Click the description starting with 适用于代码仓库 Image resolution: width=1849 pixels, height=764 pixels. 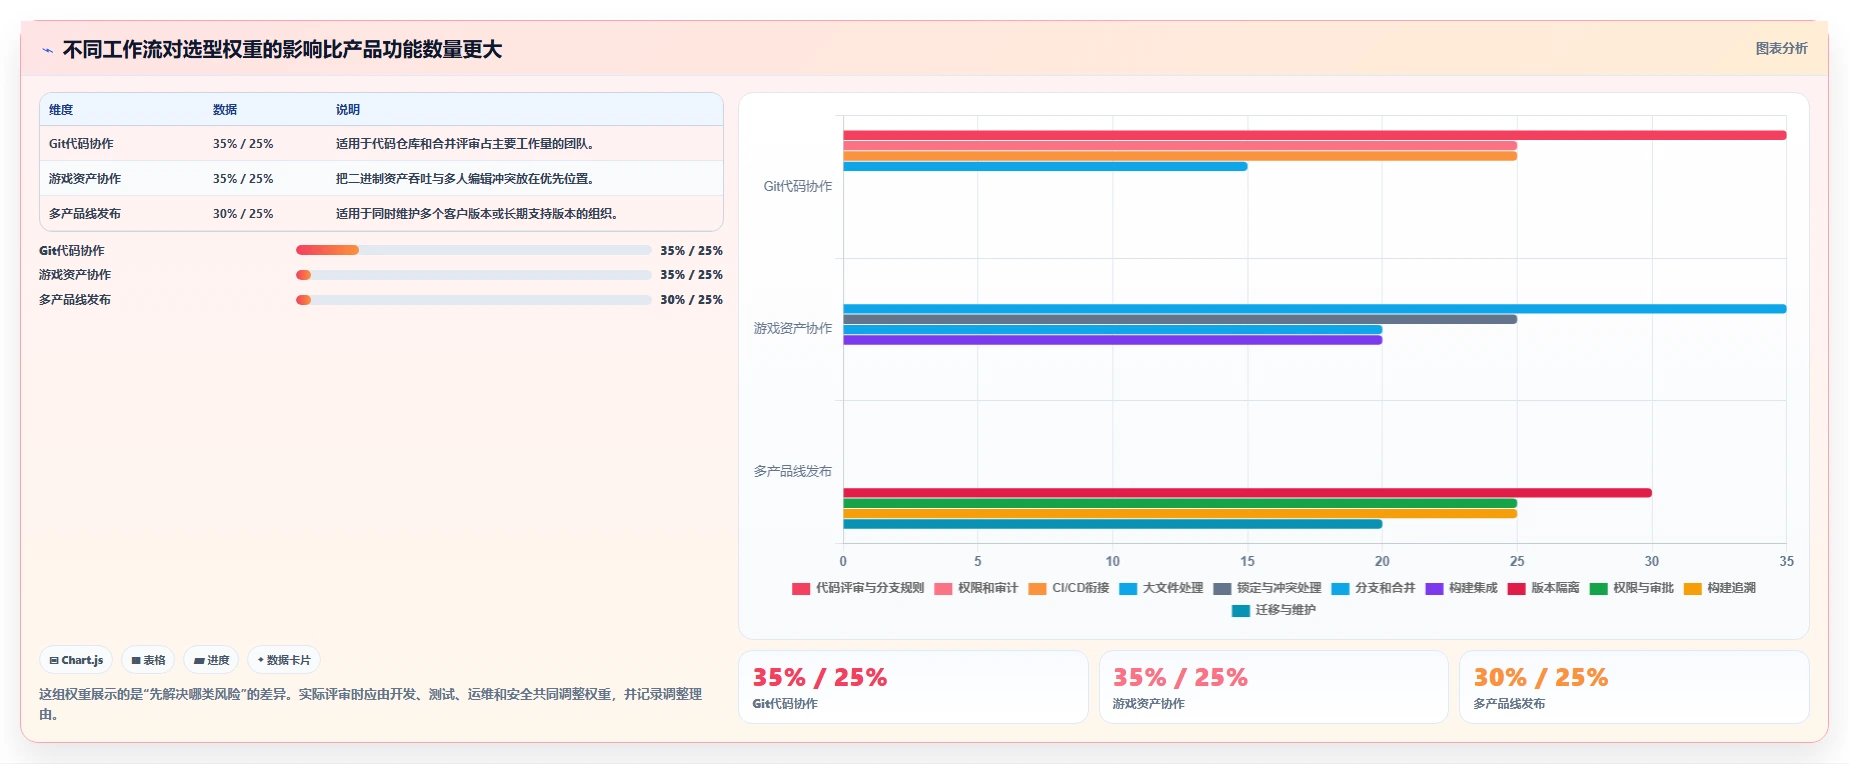tap(467, 144)
